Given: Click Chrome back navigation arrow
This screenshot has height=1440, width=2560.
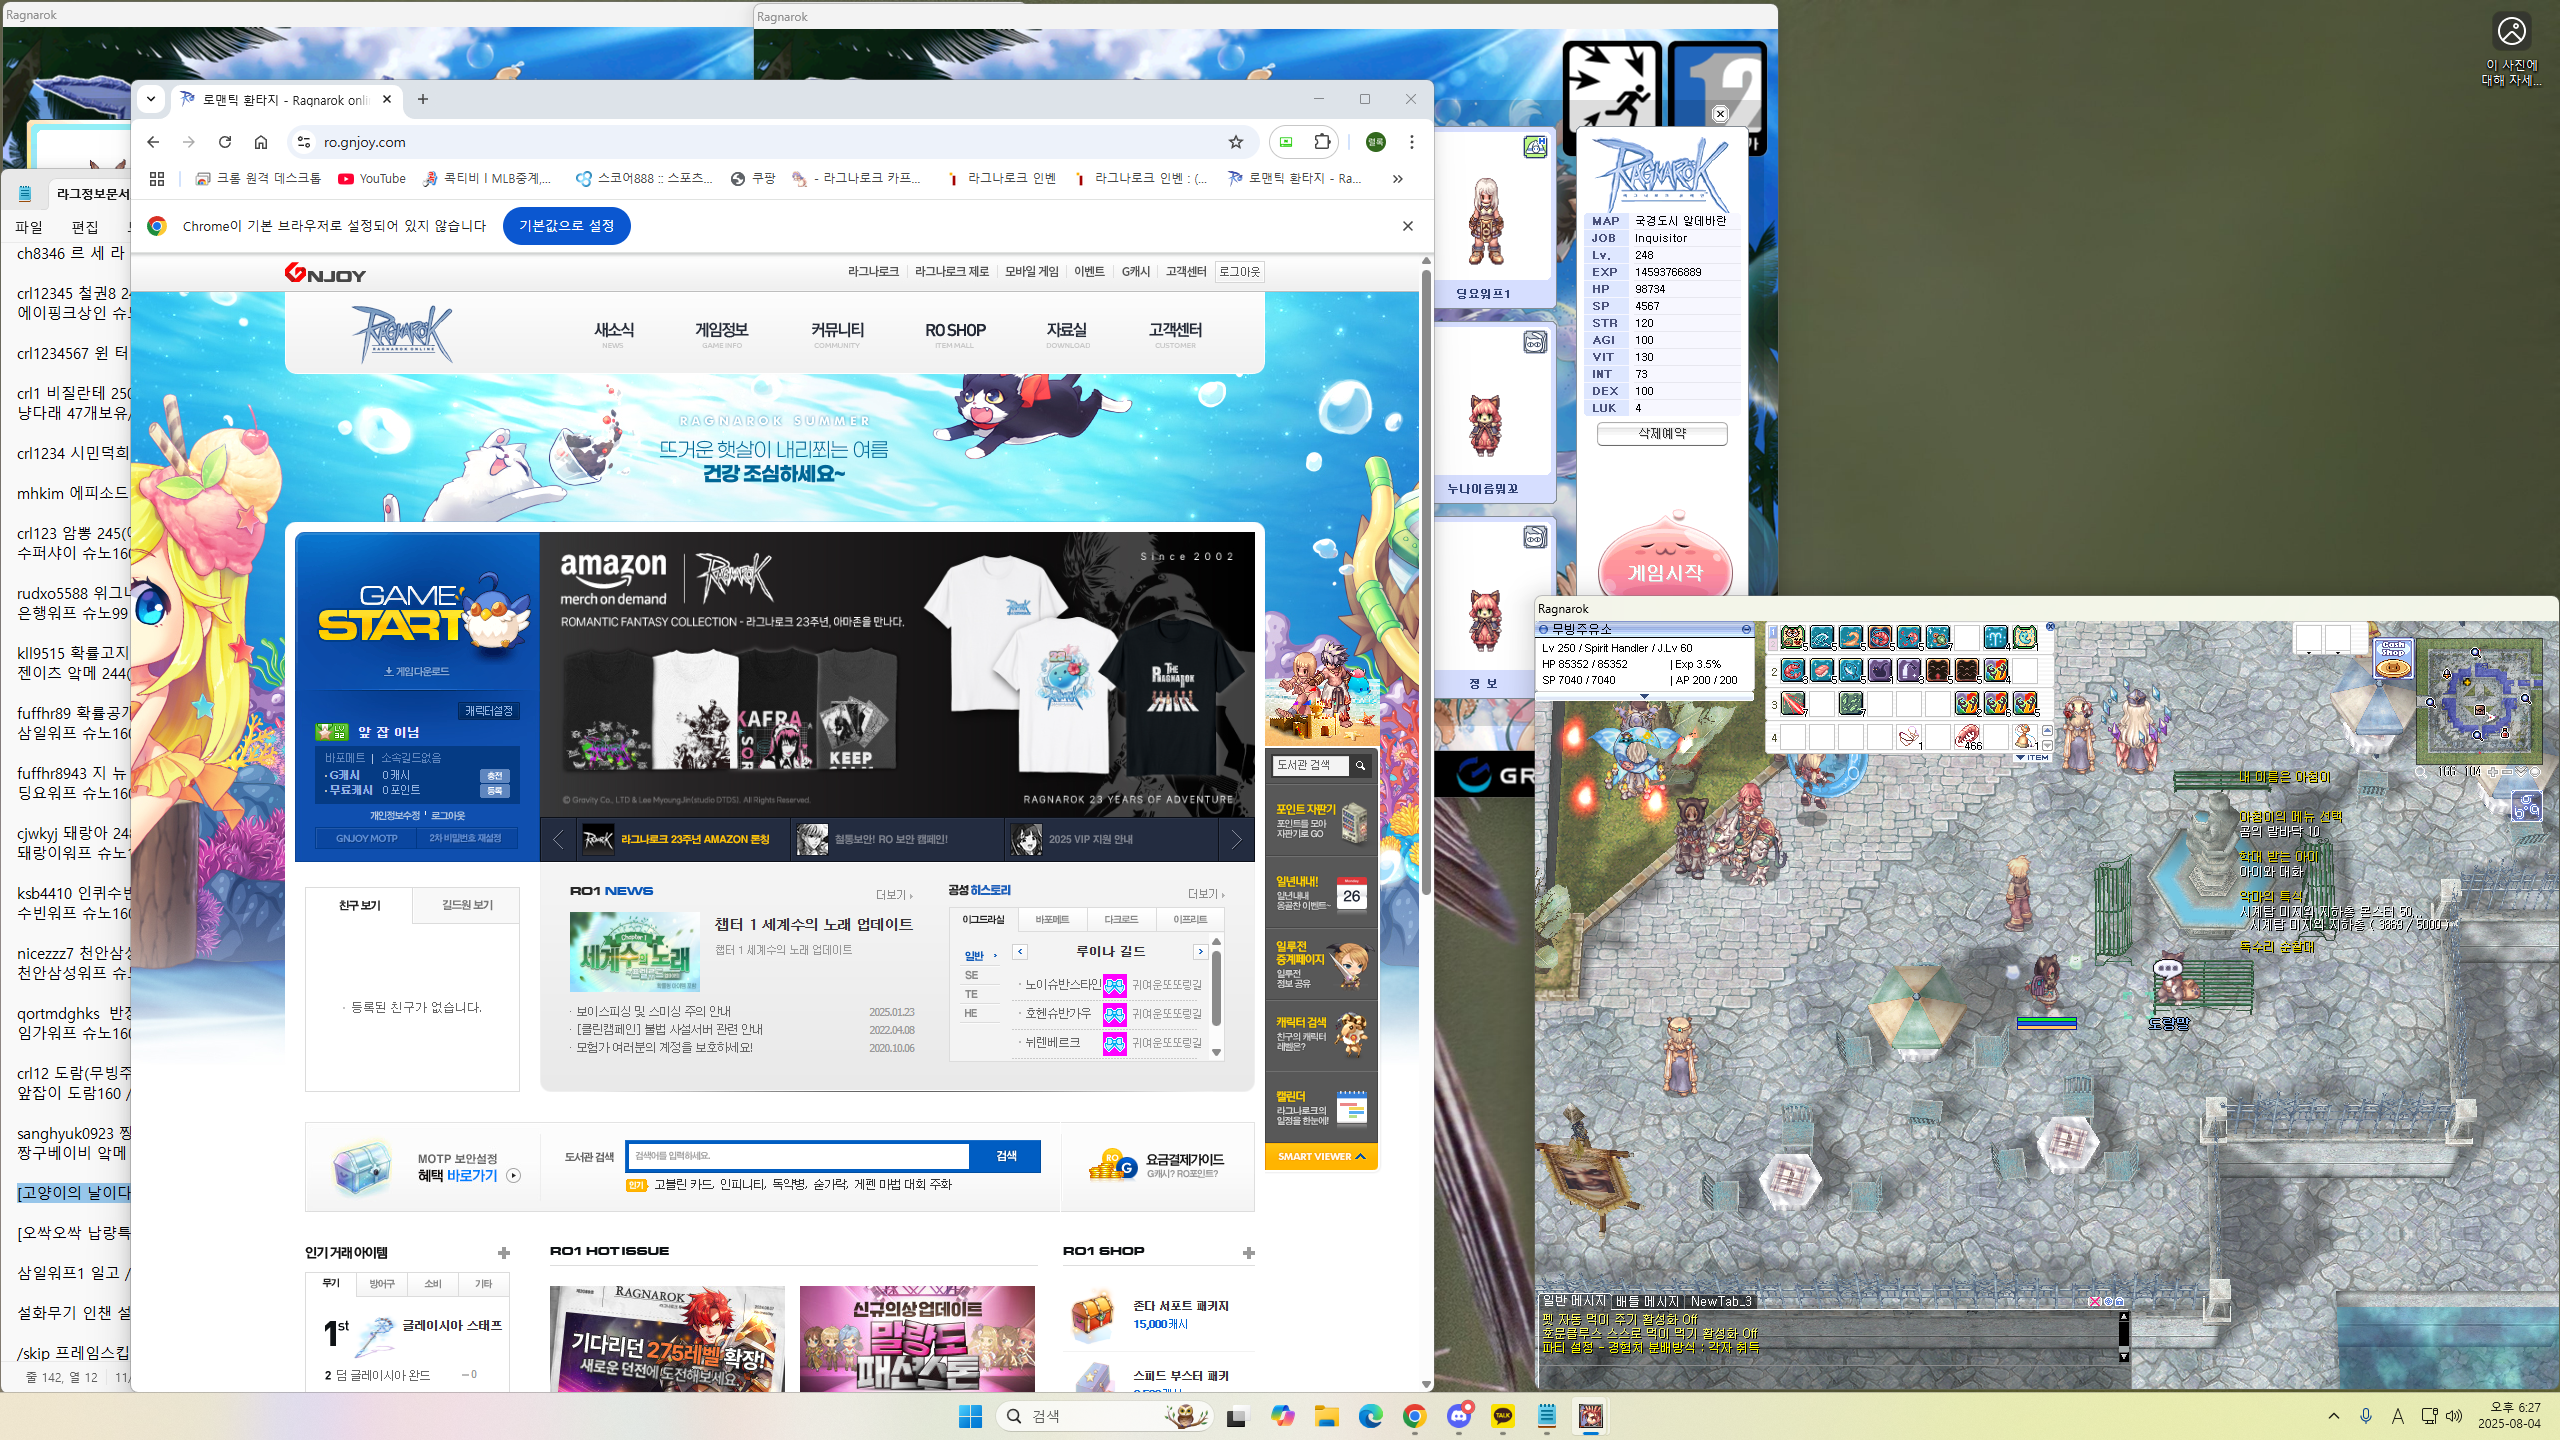Looking at the screenshot, I should (153, 142).
